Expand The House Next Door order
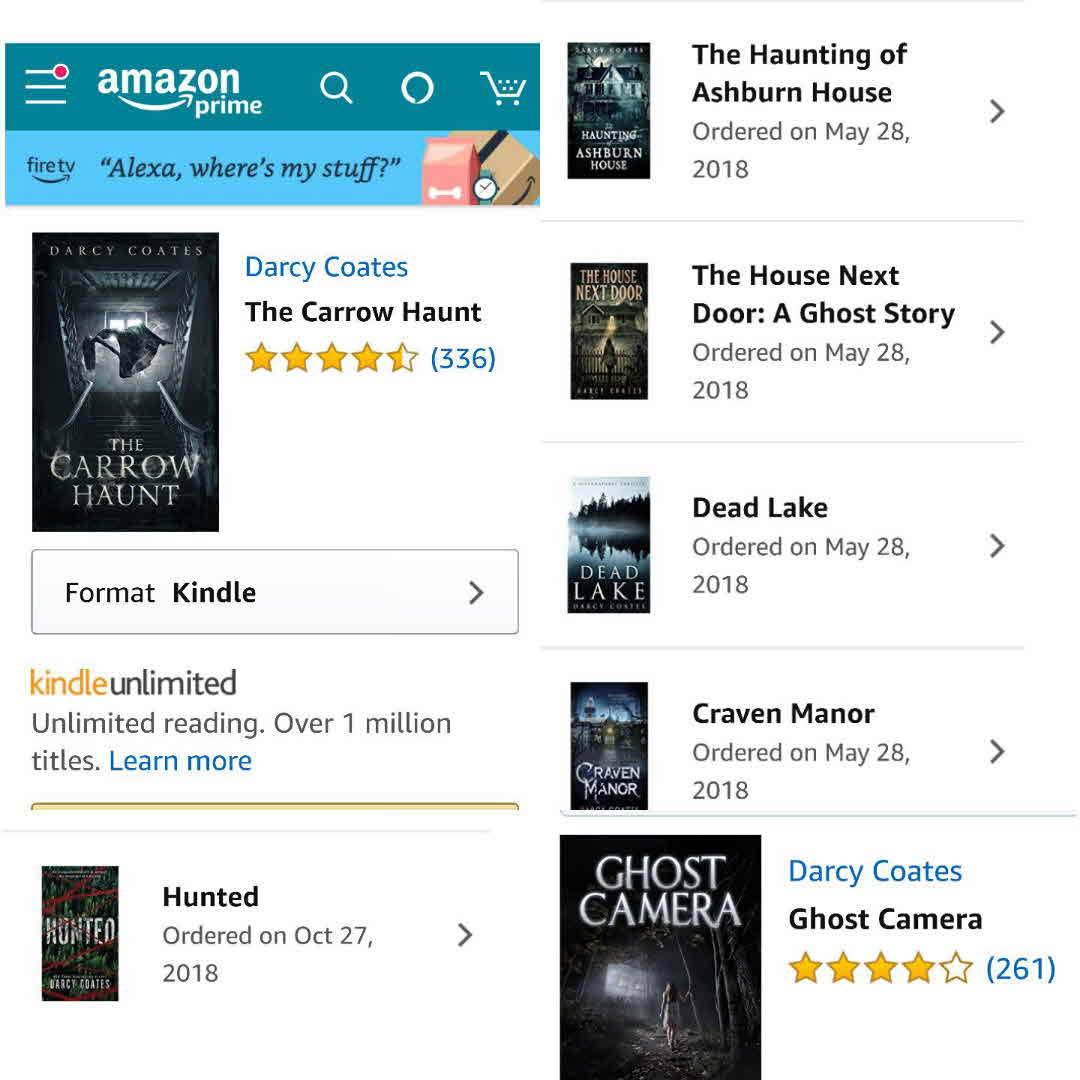Viewport: 1080px width, 1080px height. point(996,332)
